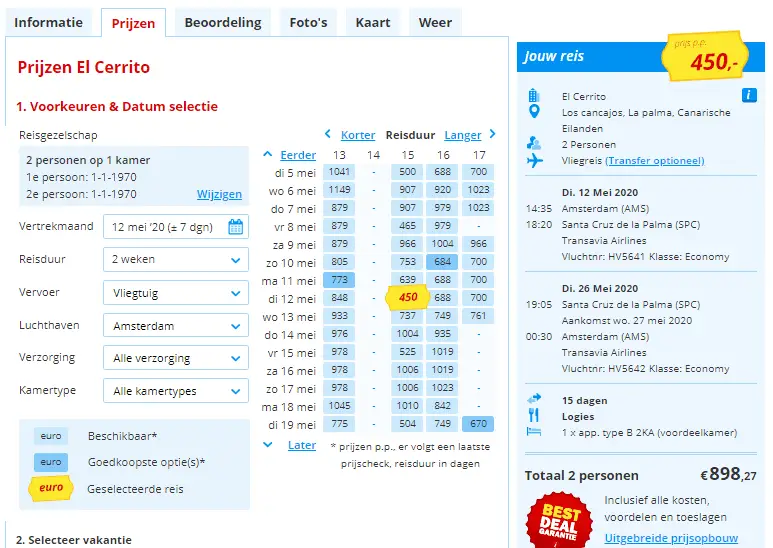773x548 pixels.
Task: Click the airplane icon next to Vliegreis
Action: 534,160
